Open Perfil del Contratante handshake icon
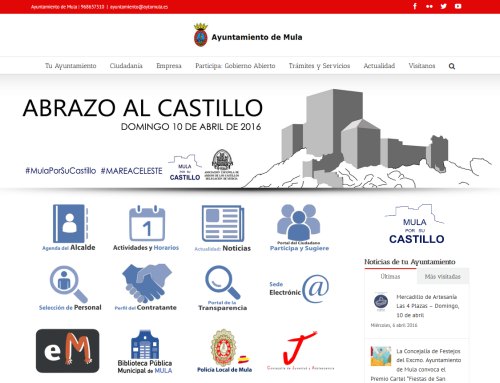Viewport: 500px width, 383px height. point(146,288)
